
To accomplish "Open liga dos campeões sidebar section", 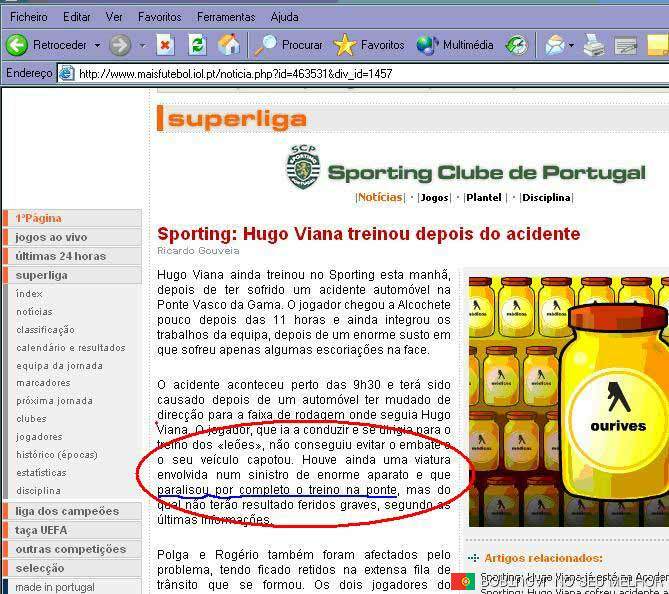I will (x=72, y=511).
